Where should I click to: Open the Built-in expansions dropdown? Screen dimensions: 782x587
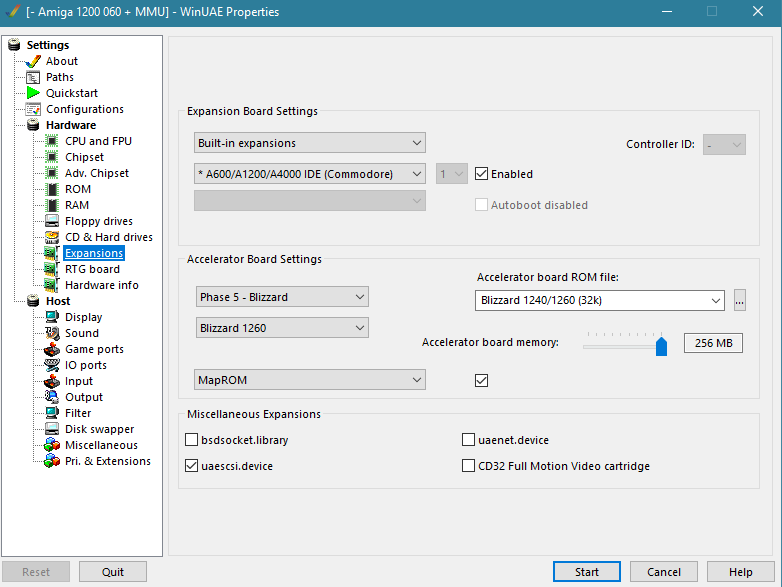[310, 143]
